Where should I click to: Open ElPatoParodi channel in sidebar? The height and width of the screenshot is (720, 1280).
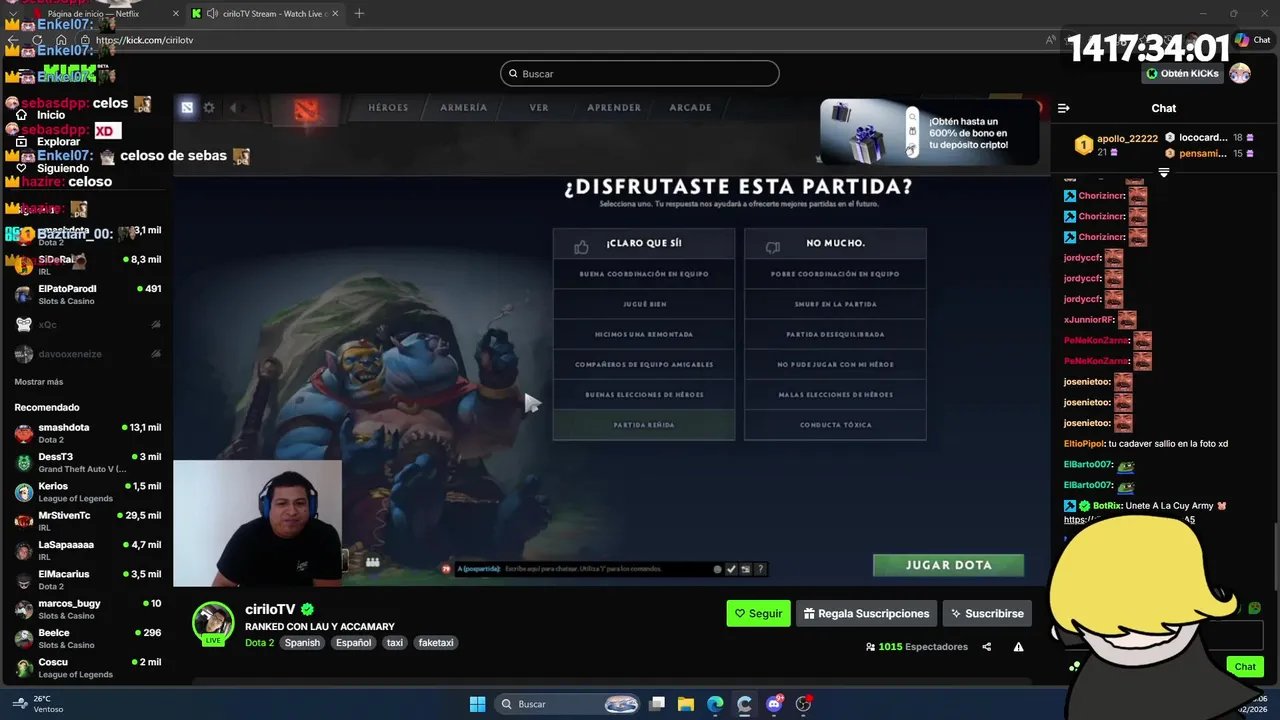(x=88, y=294)
